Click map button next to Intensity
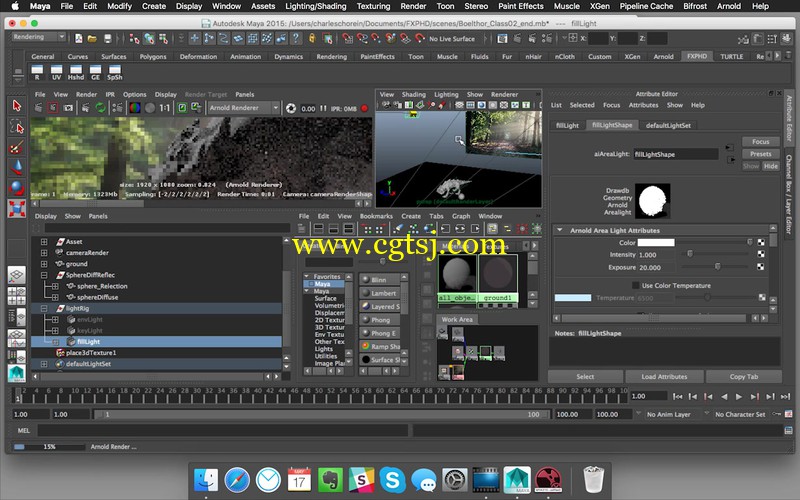Viewport: 800px width, 500px height. pos(761,254)
